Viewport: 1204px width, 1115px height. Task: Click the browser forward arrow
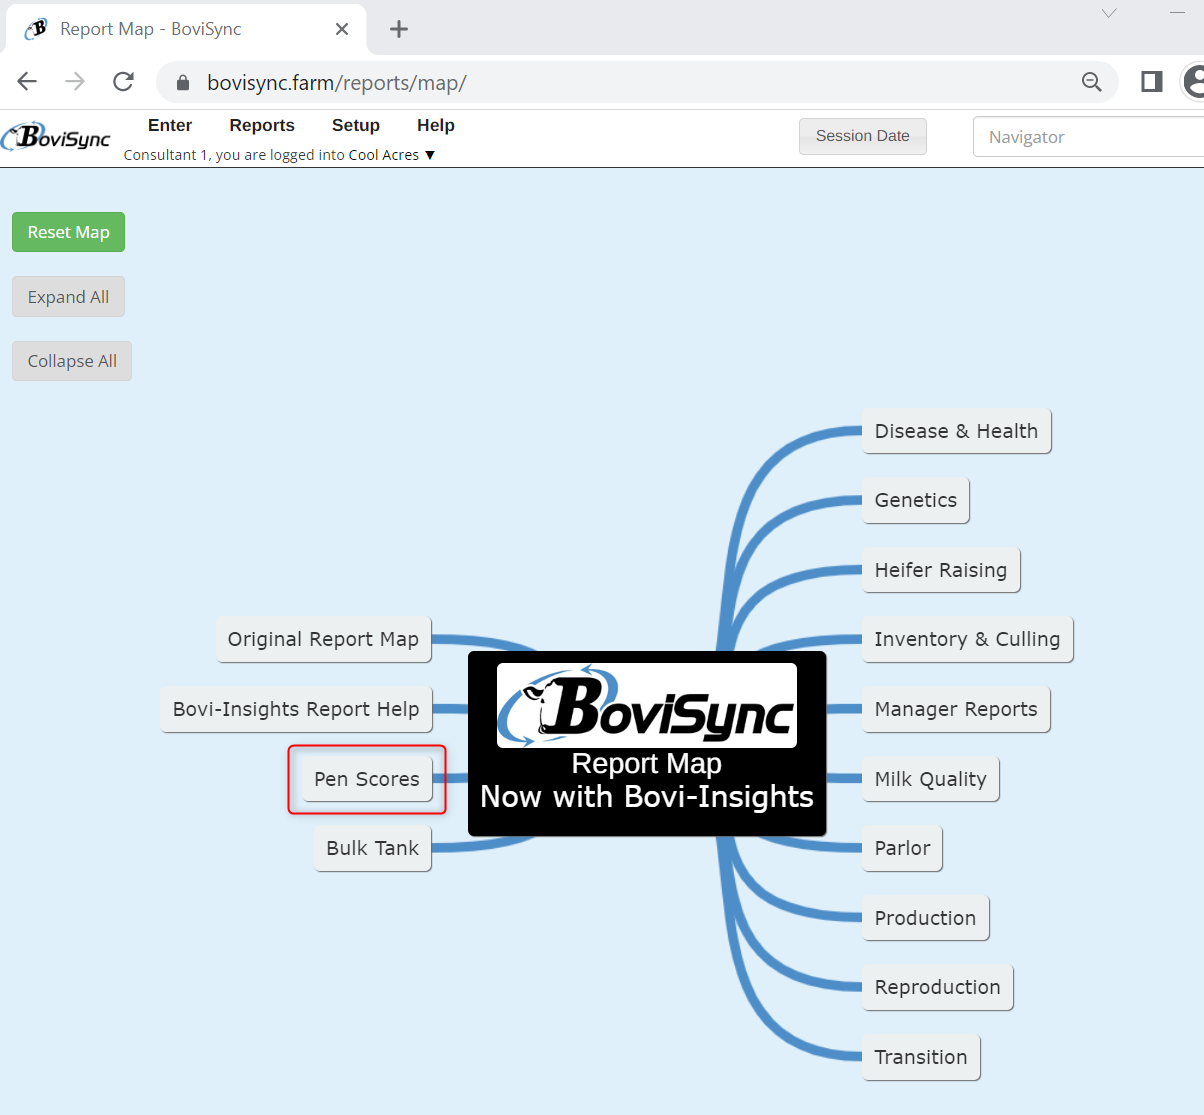[x=75, y=82]
